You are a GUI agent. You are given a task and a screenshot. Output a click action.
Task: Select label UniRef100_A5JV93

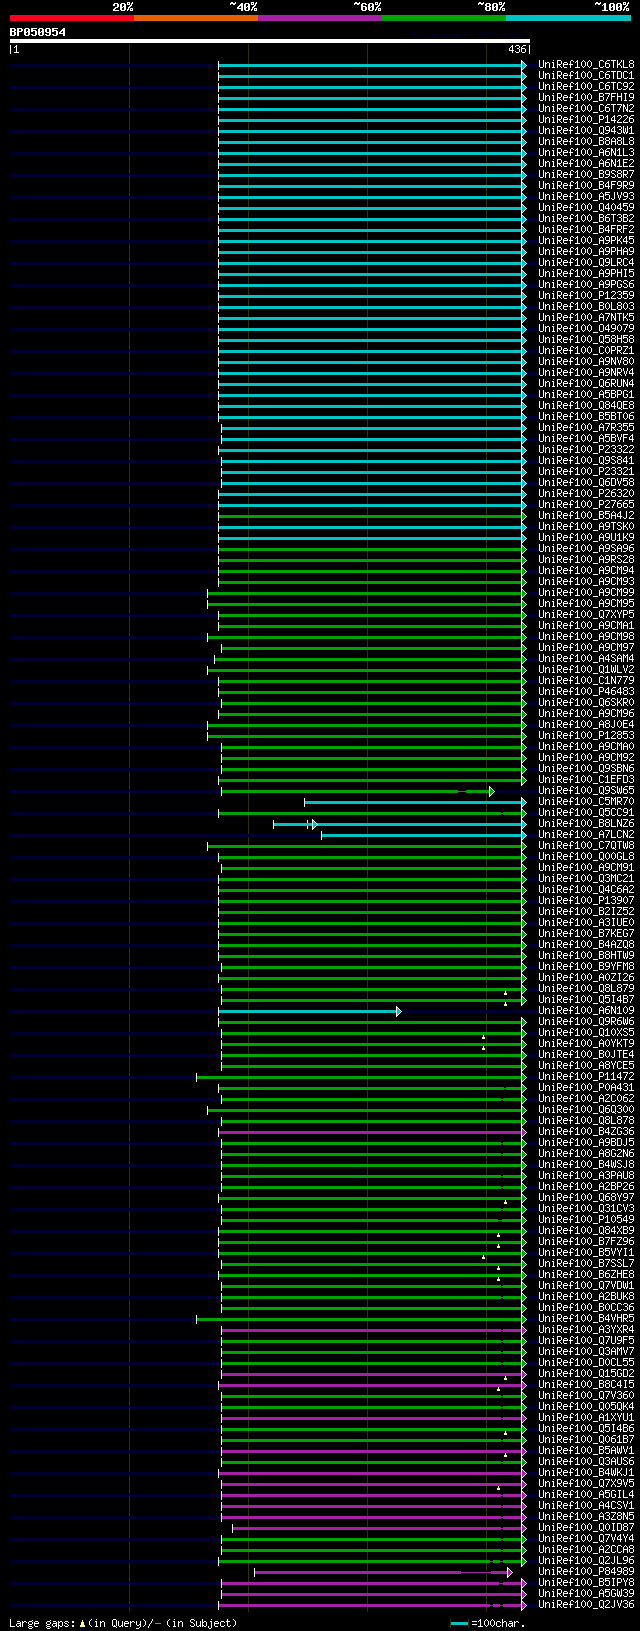[x=586, y=197]
